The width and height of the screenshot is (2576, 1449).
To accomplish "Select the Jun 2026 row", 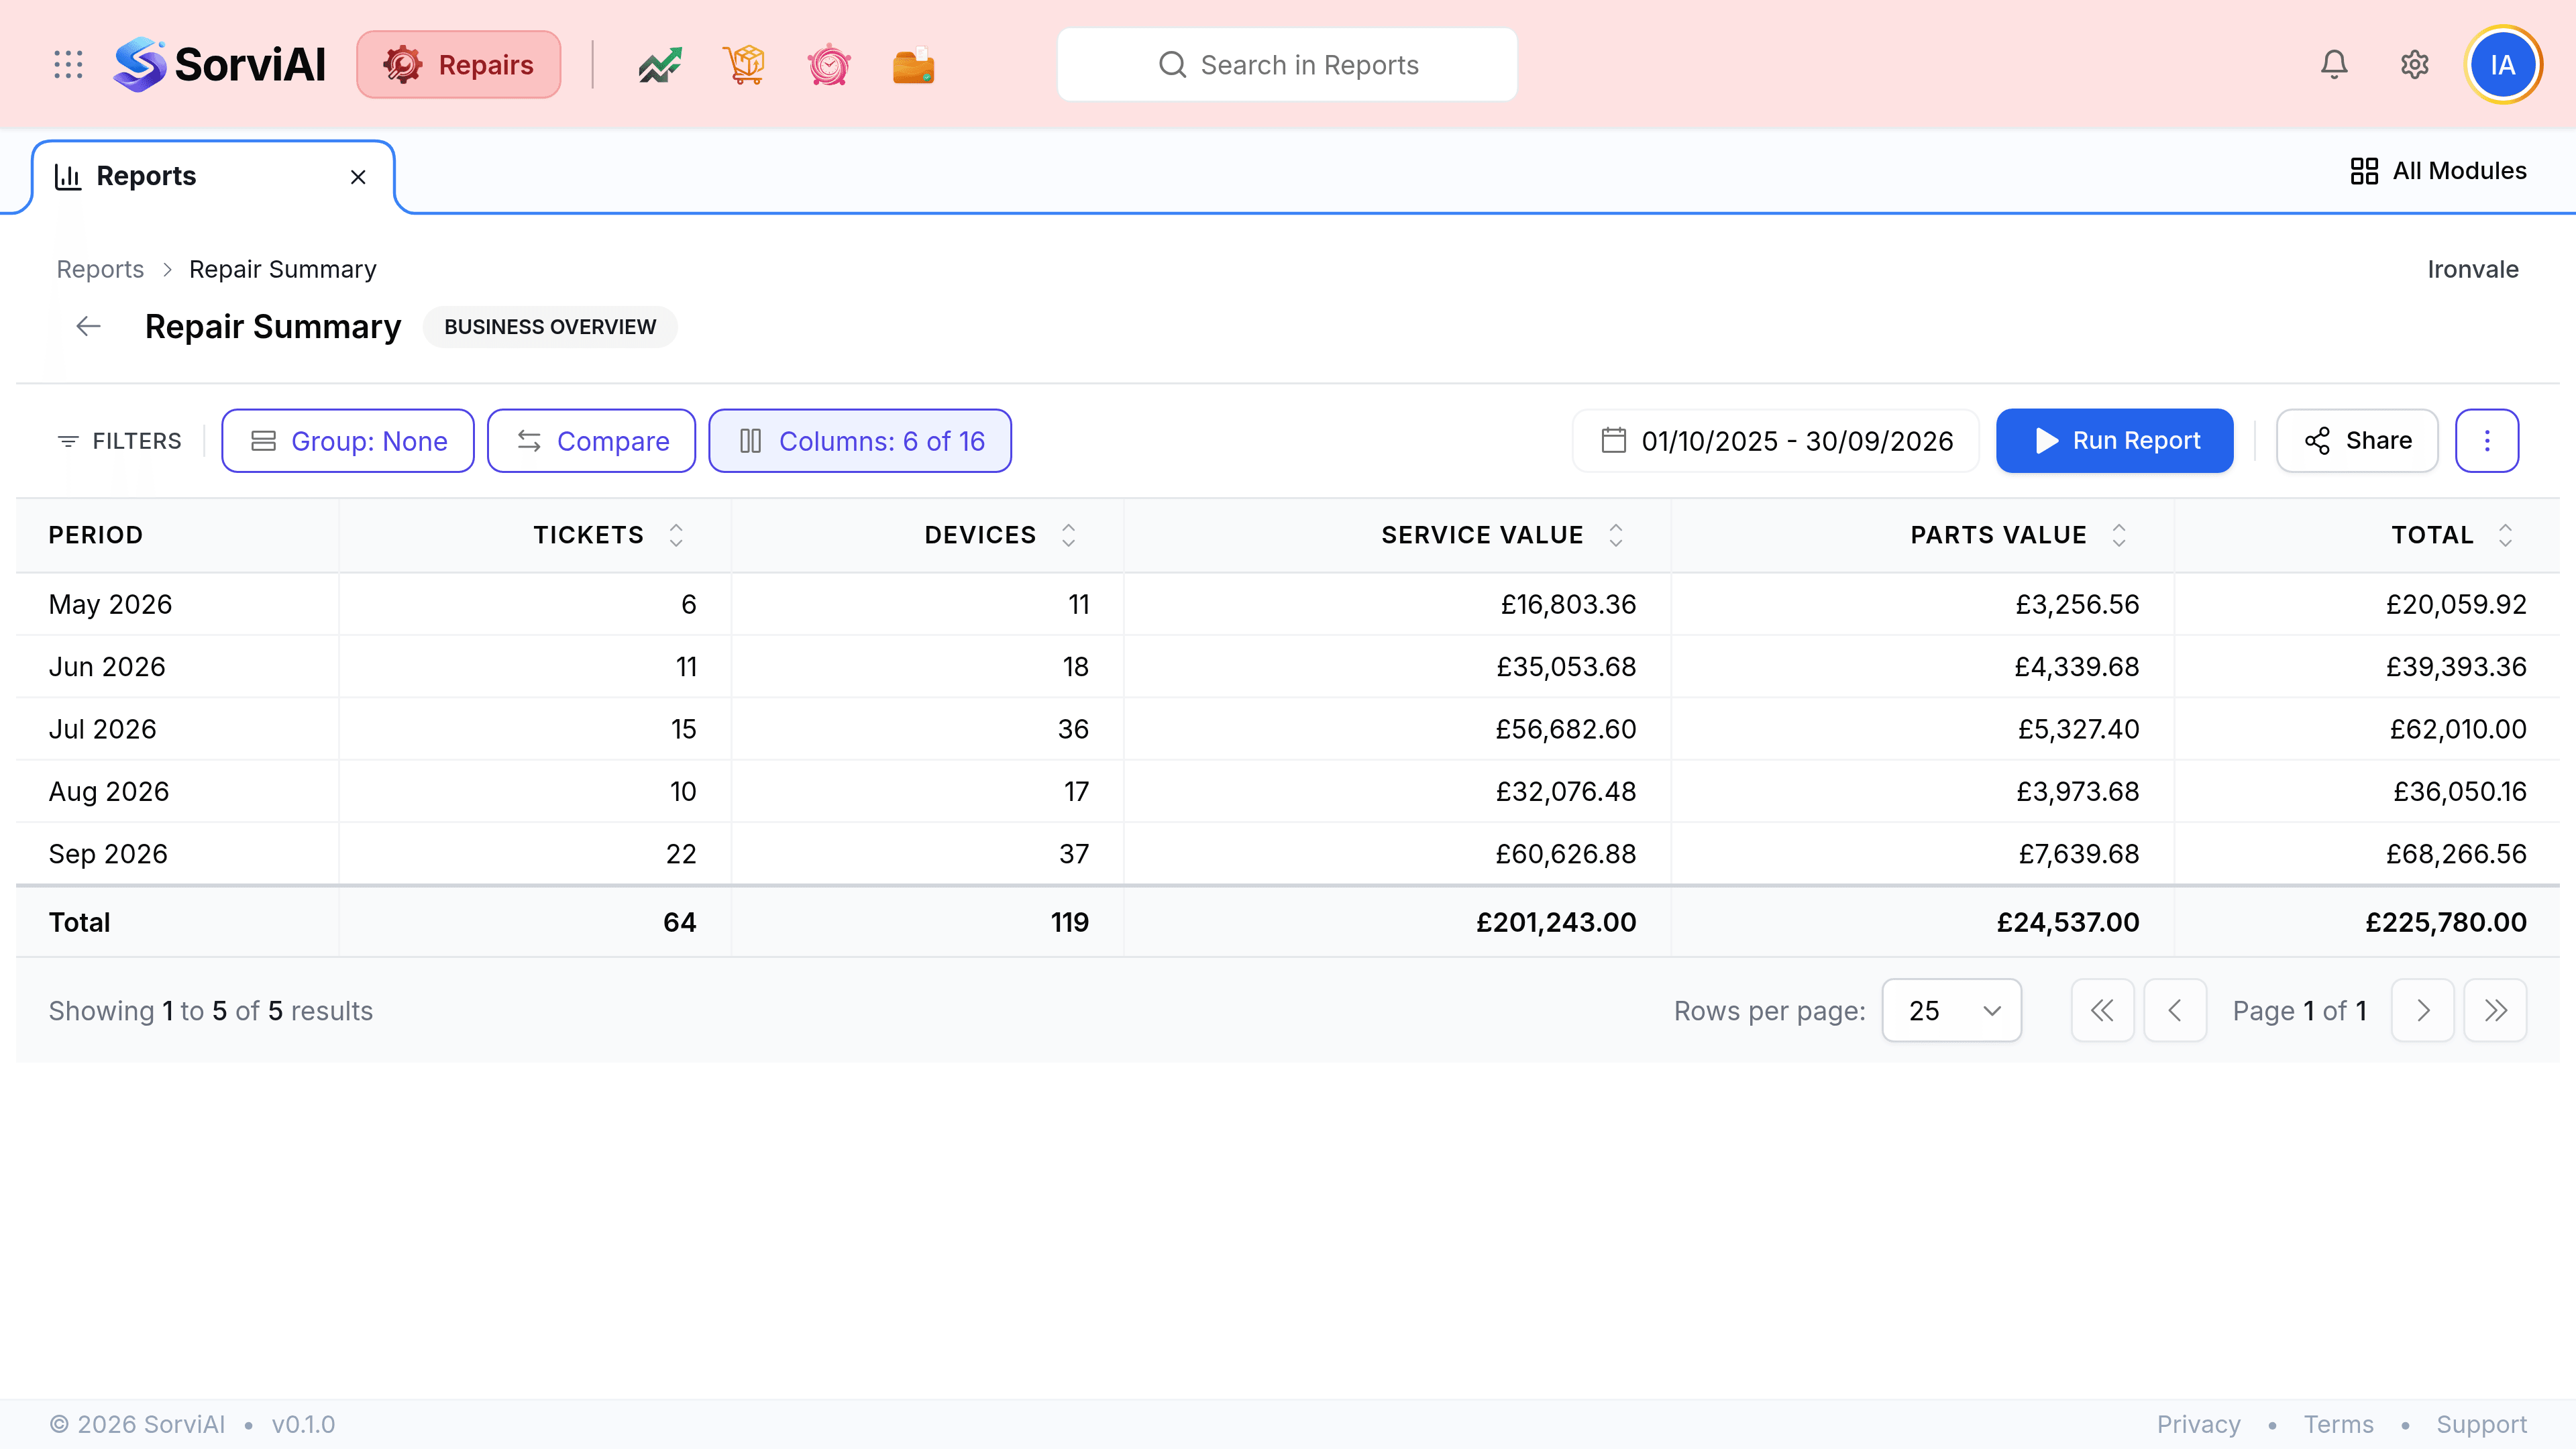I will (1287, 667).
